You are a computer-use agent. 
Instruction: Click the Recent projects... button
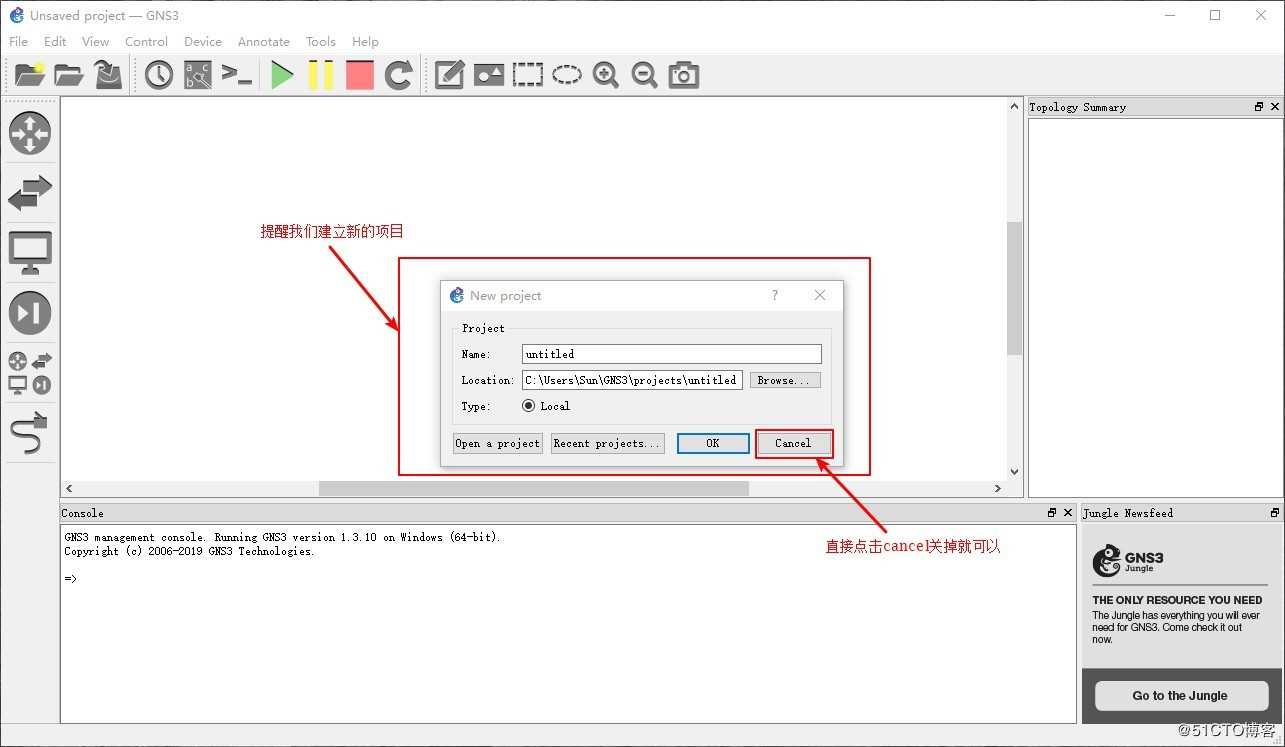(x=607, y=443)
